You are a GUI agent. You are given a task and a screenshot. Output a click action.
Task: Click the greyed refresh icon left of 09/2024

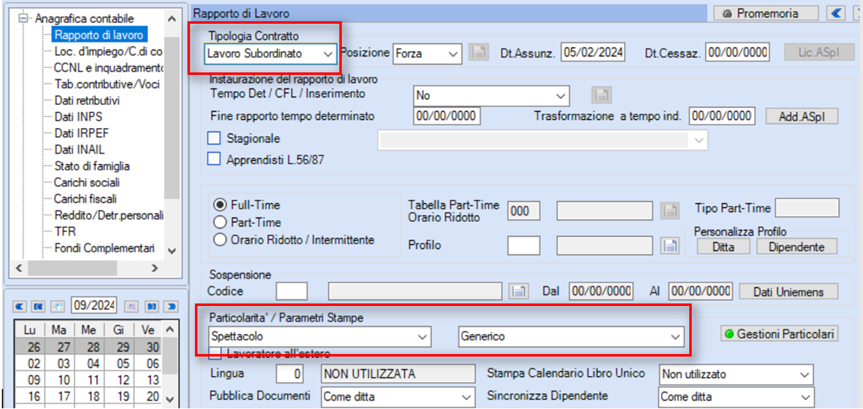(x=57, y=305)
